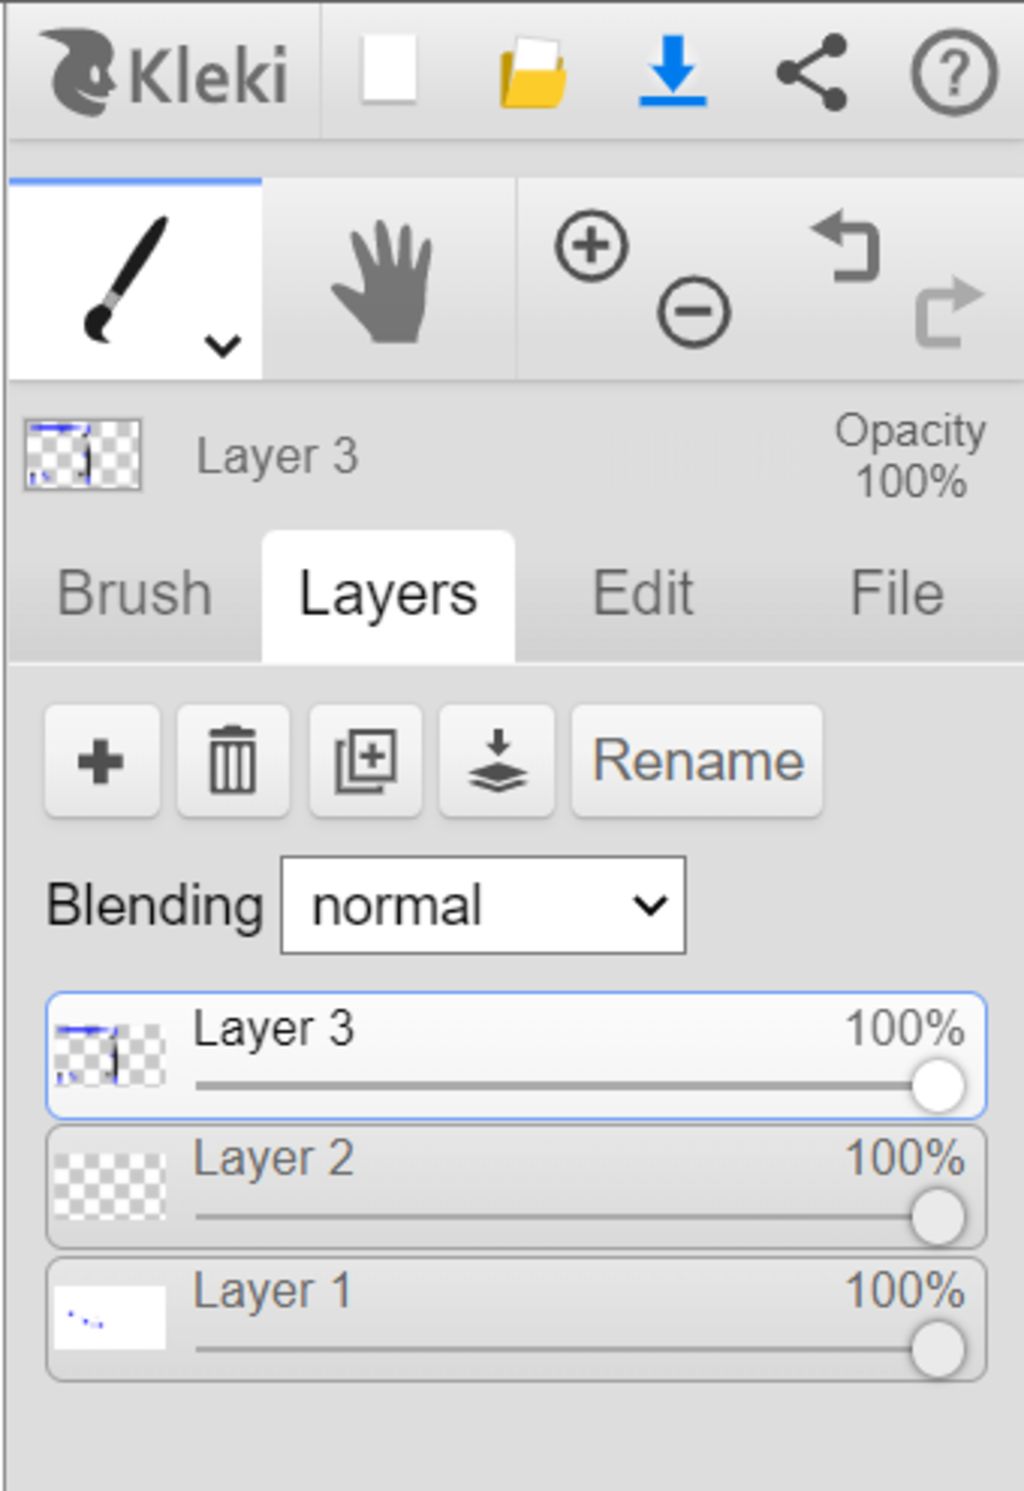Add a new layer
Screen dimensions: 1024x1491
102,761
